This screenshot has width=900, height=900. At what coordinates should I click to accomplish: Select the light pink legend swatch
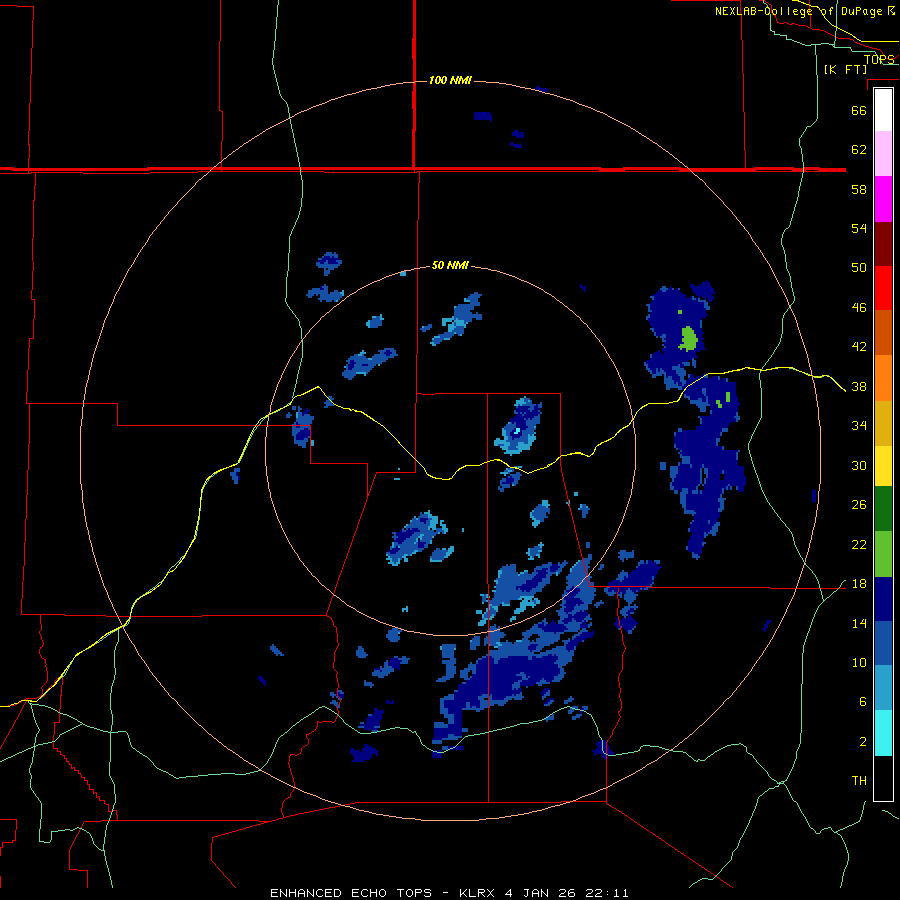(x=883, y=153)
